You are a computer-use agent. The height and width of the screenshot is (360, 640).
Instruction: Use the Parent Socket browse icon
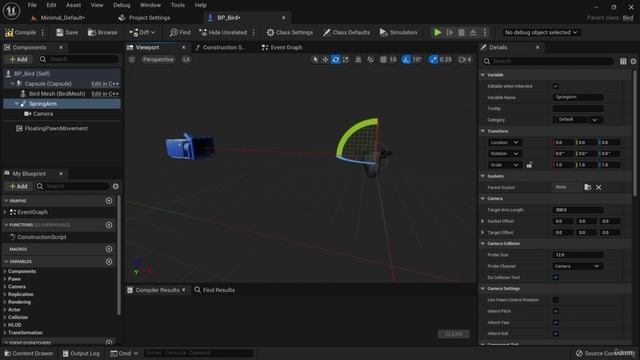[587, 187]
